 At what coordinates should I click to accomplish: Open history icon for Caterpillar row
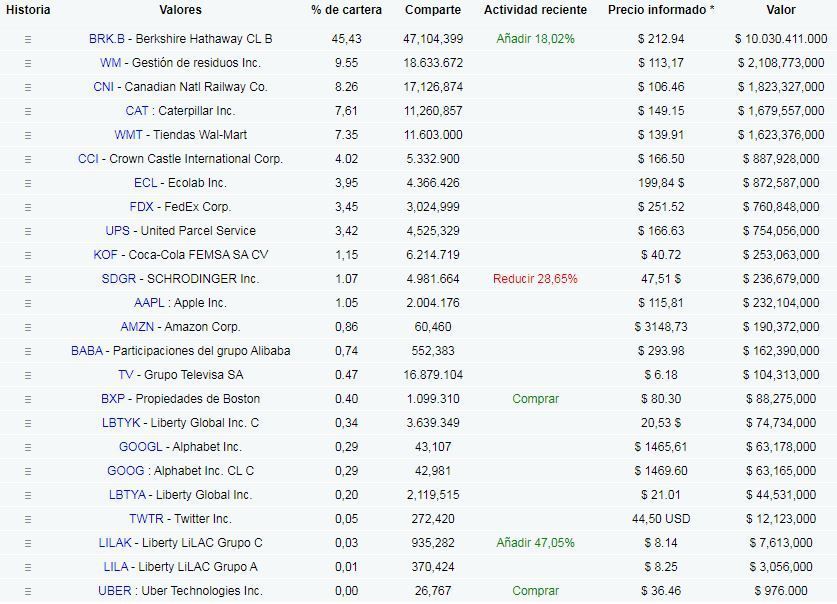[x=28, y=112]
